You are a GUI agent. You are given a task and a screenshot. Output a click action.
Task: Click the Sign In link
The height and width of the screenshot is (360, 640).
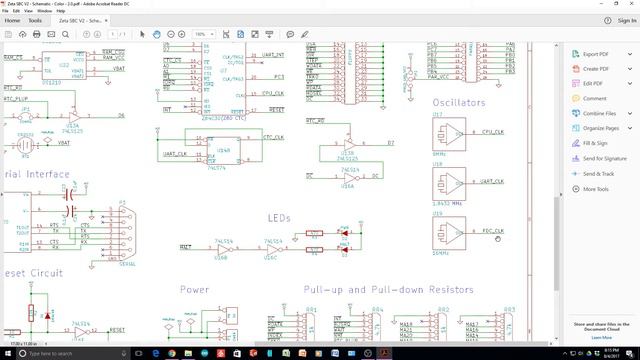click(627, 20)
